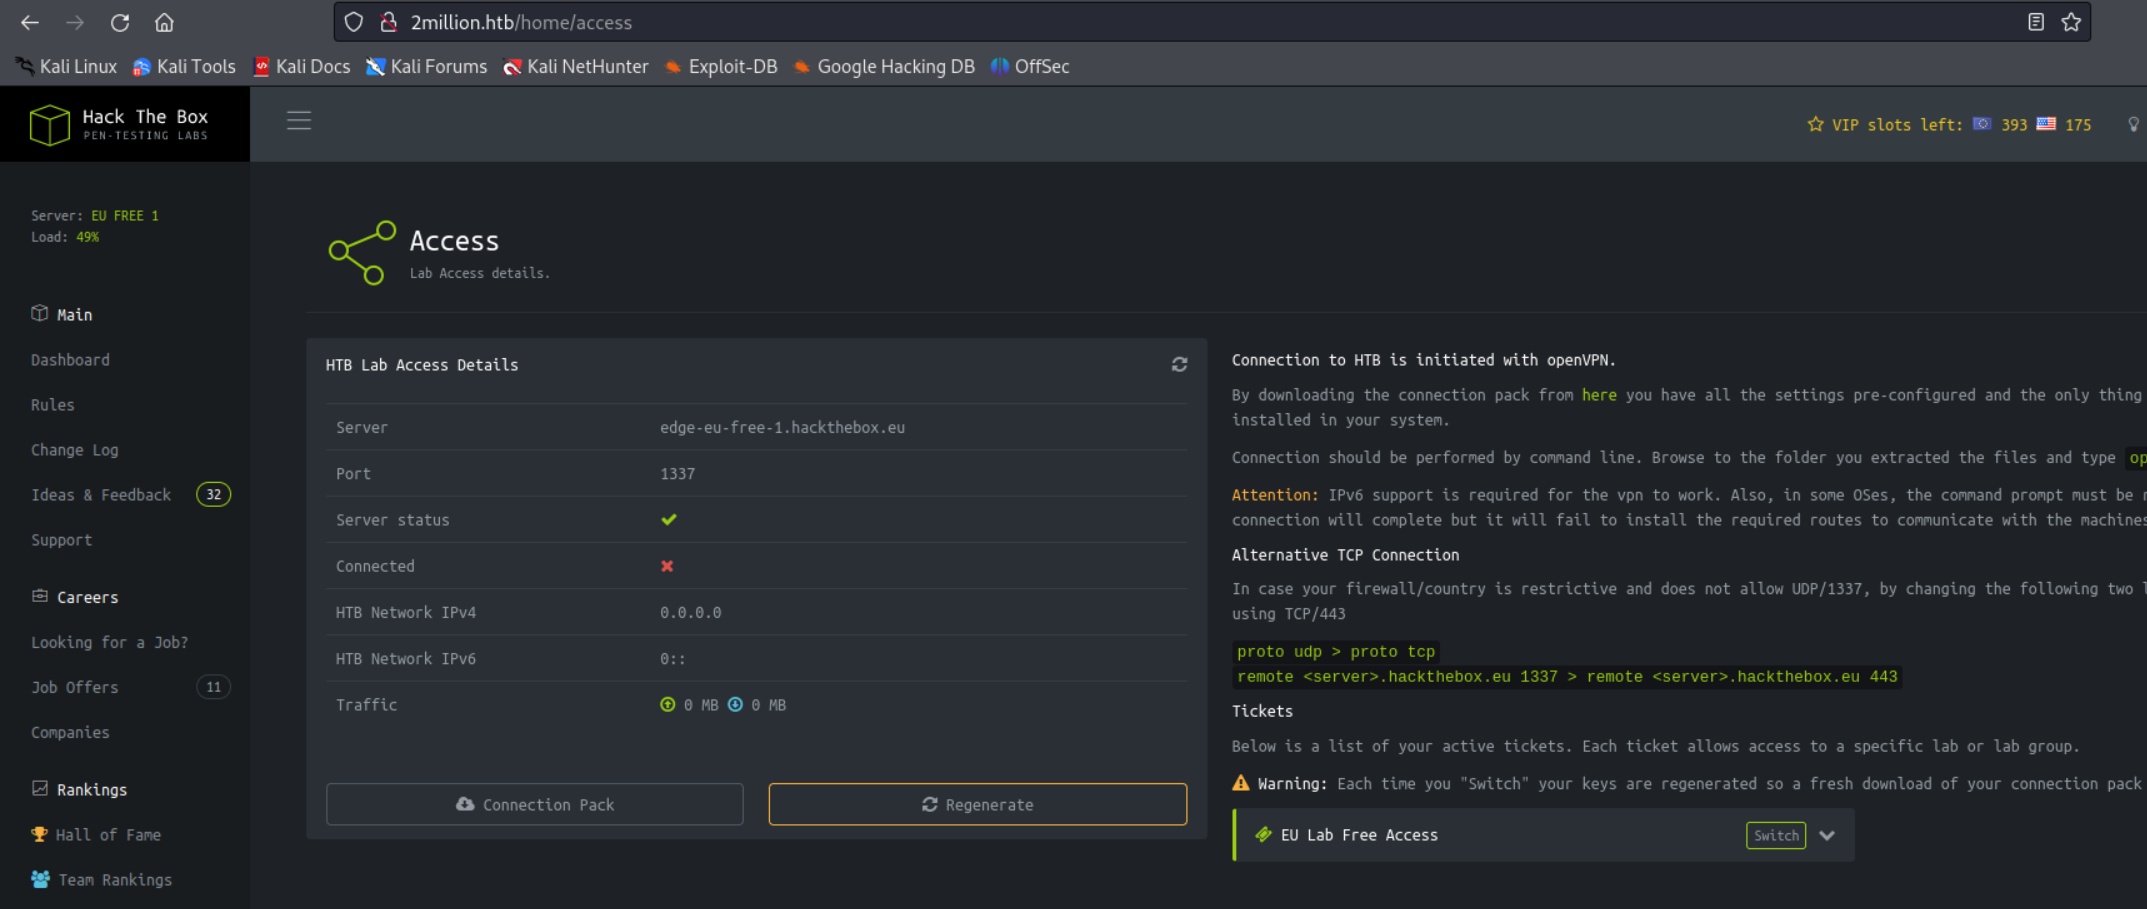
Task: Click the address bar URL field
Action: point(1210,22)
